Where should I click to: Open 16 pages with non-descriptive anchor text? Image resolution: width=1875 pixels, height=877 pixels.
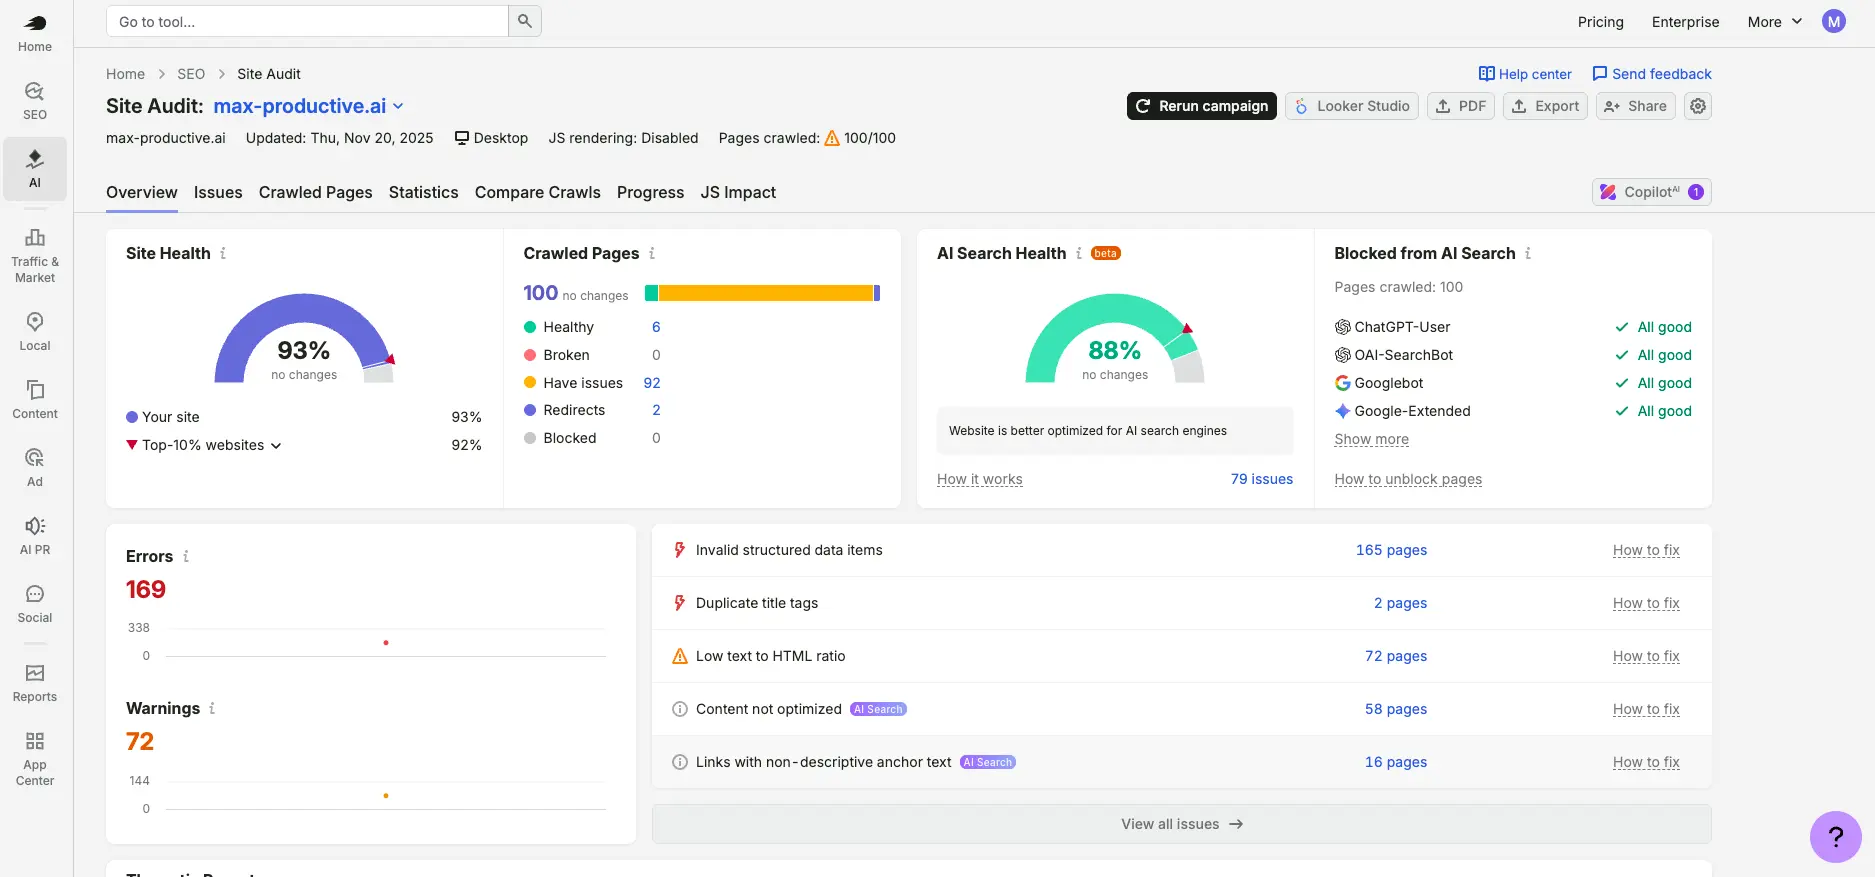coord(1396,762)
